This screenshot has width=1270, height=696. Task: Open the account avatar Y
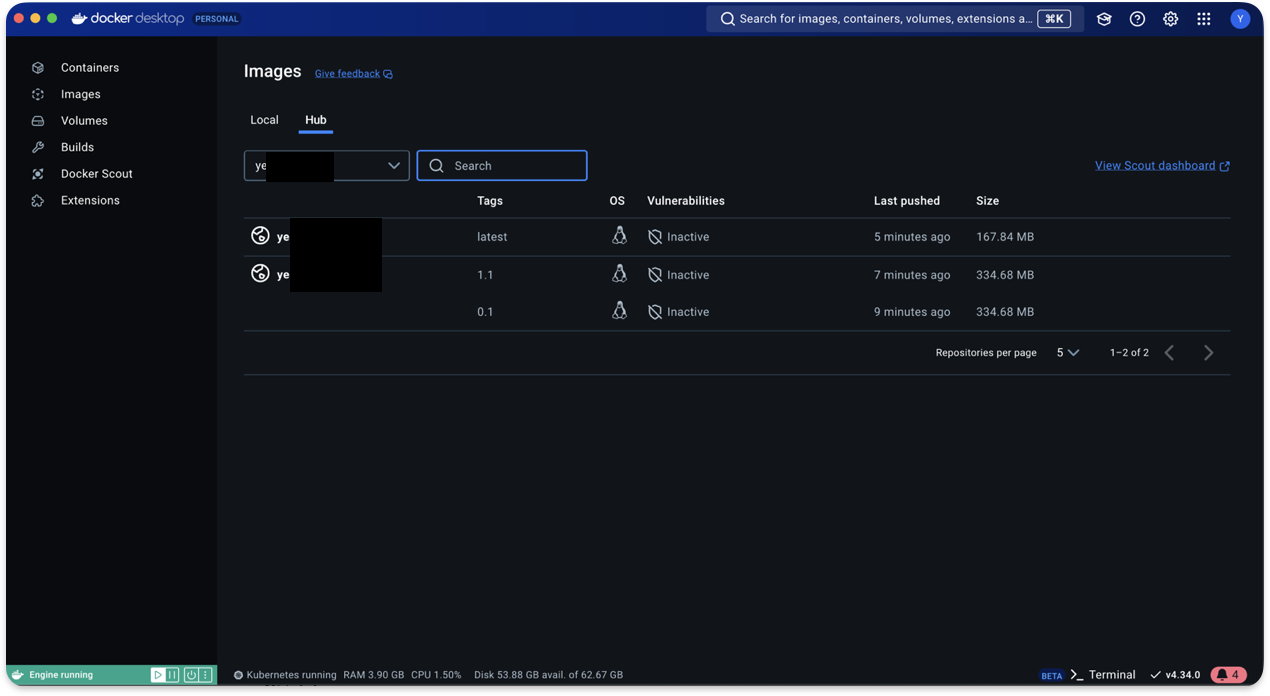[1240, 19]
